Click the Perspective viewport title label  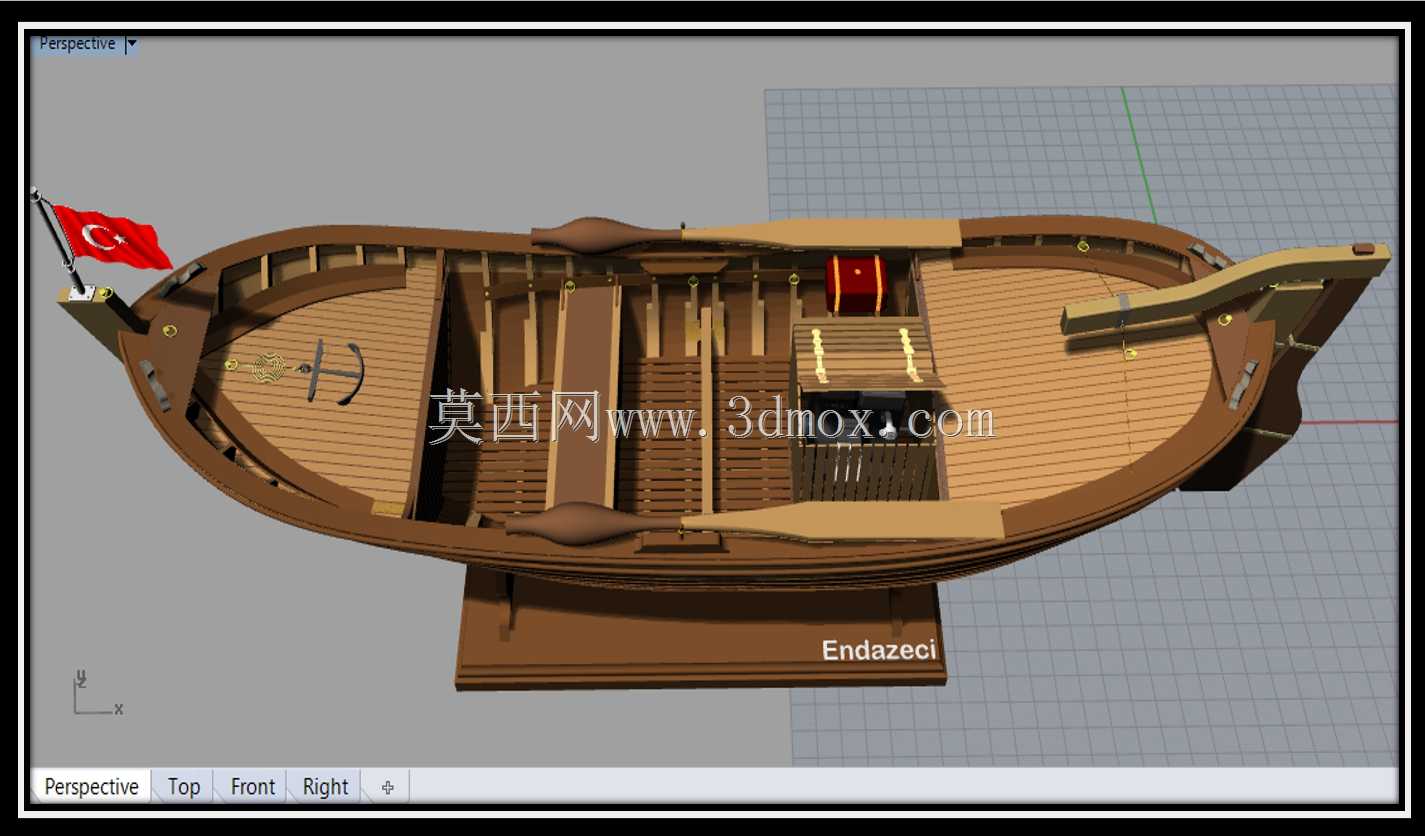(x=77, y=44)
